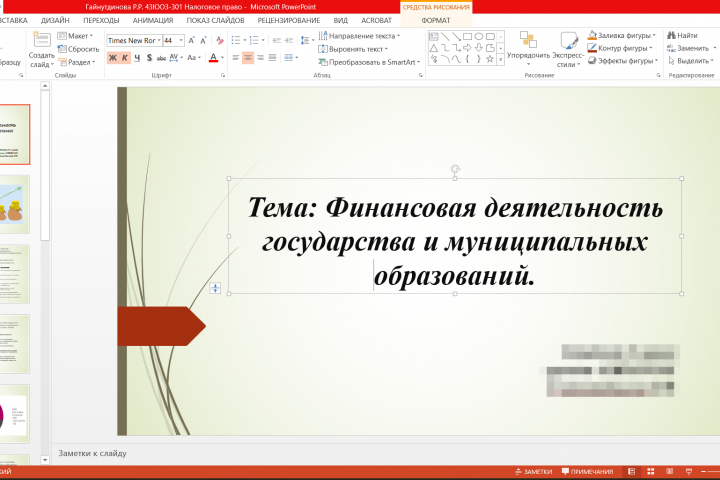Image resolution: width=720 pixels, height=480 pixels.
Task: Open the ДИЗАЙН ribbon tab
Action: tap(55, 21)
